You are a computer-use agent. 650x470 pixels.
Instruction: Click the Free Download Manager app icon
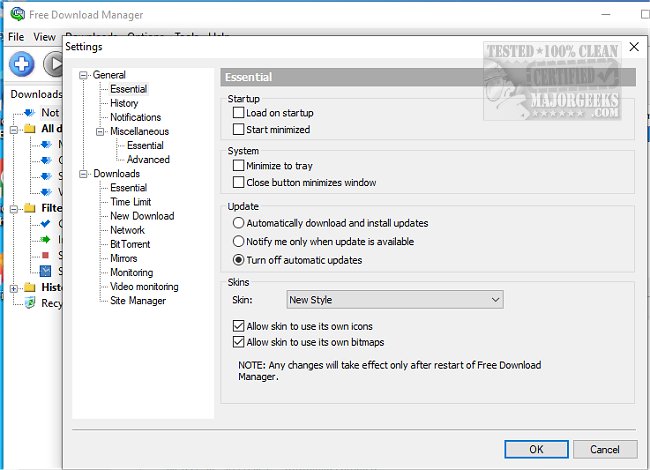pos(15,15)
